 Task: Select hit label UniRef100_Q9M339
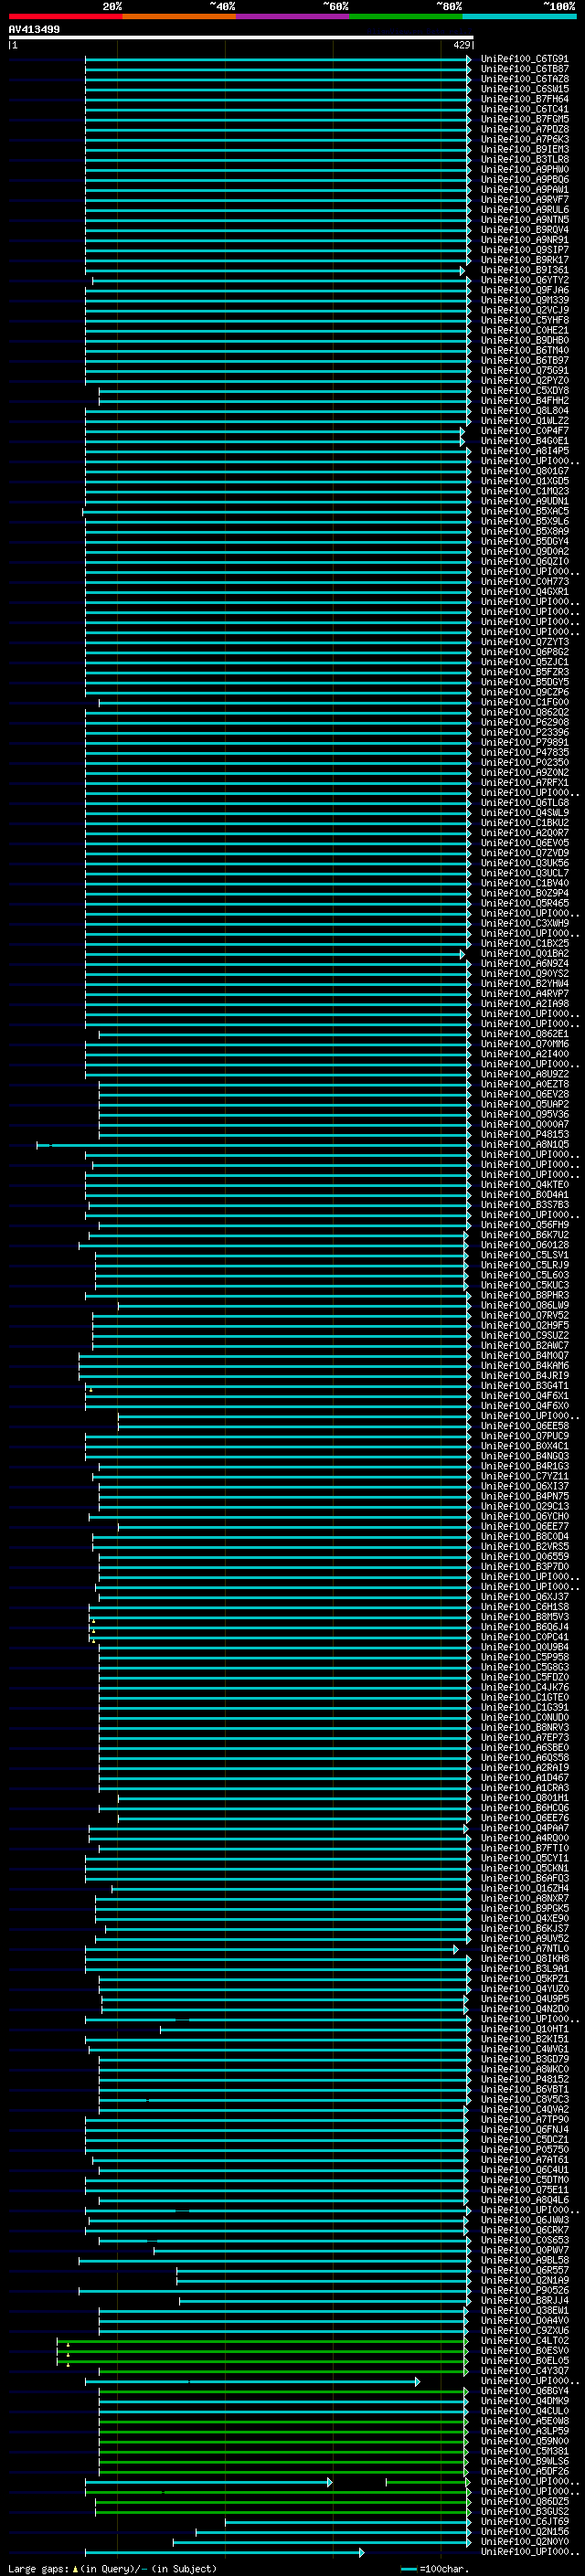(524, 300)
